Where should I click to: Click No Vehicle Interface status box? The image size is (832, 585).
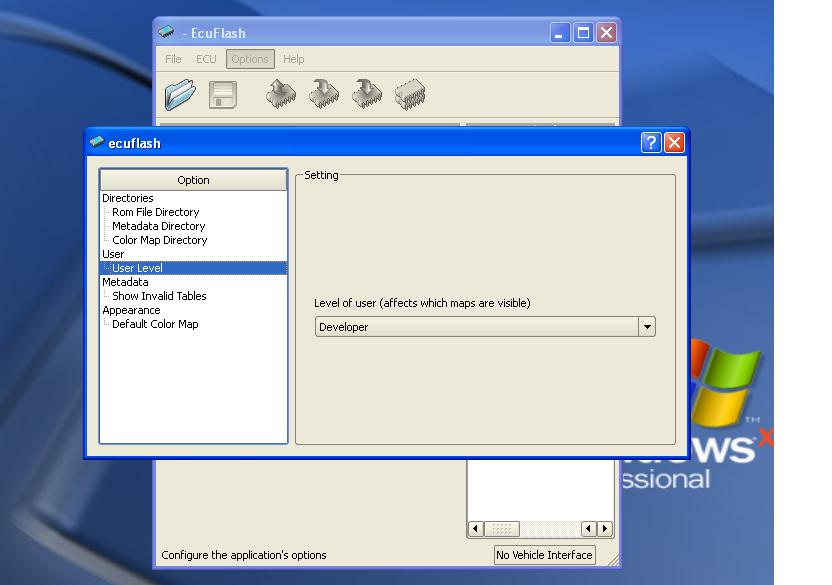tap(544, 555)
